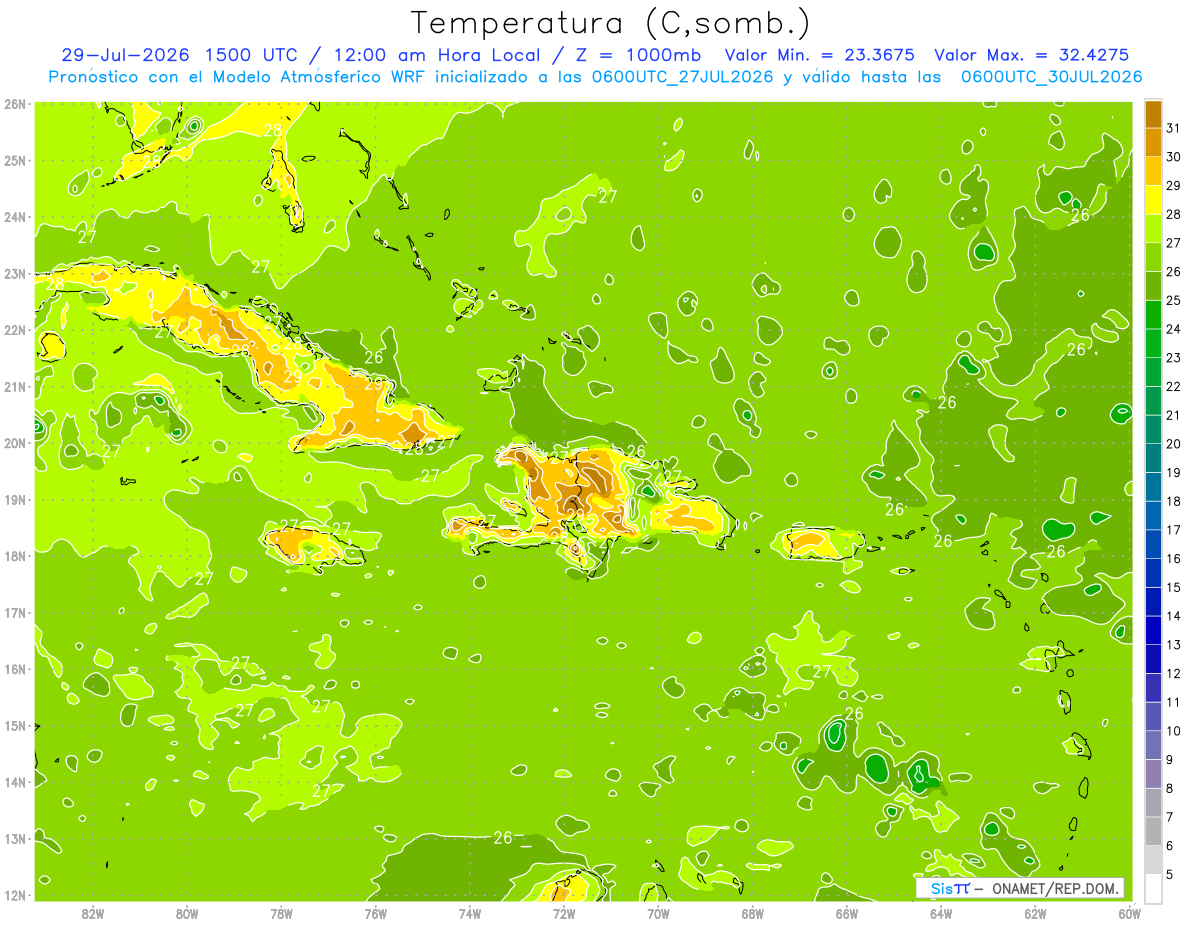Screen dimensions: 1200x927
Task: Click the "78W" longitude axis label
Action: 281,914
